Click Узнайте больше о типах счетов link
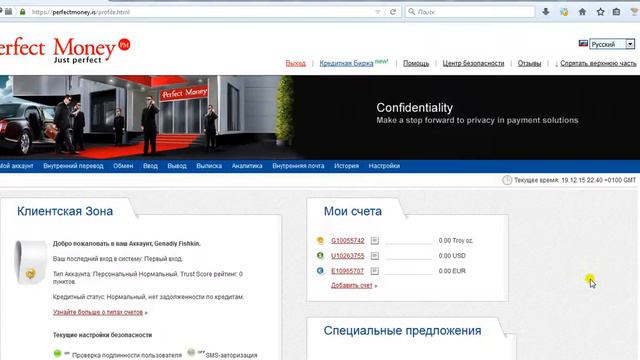The width and height of the screenshot is (640, 360). click(x=98, y=312)
